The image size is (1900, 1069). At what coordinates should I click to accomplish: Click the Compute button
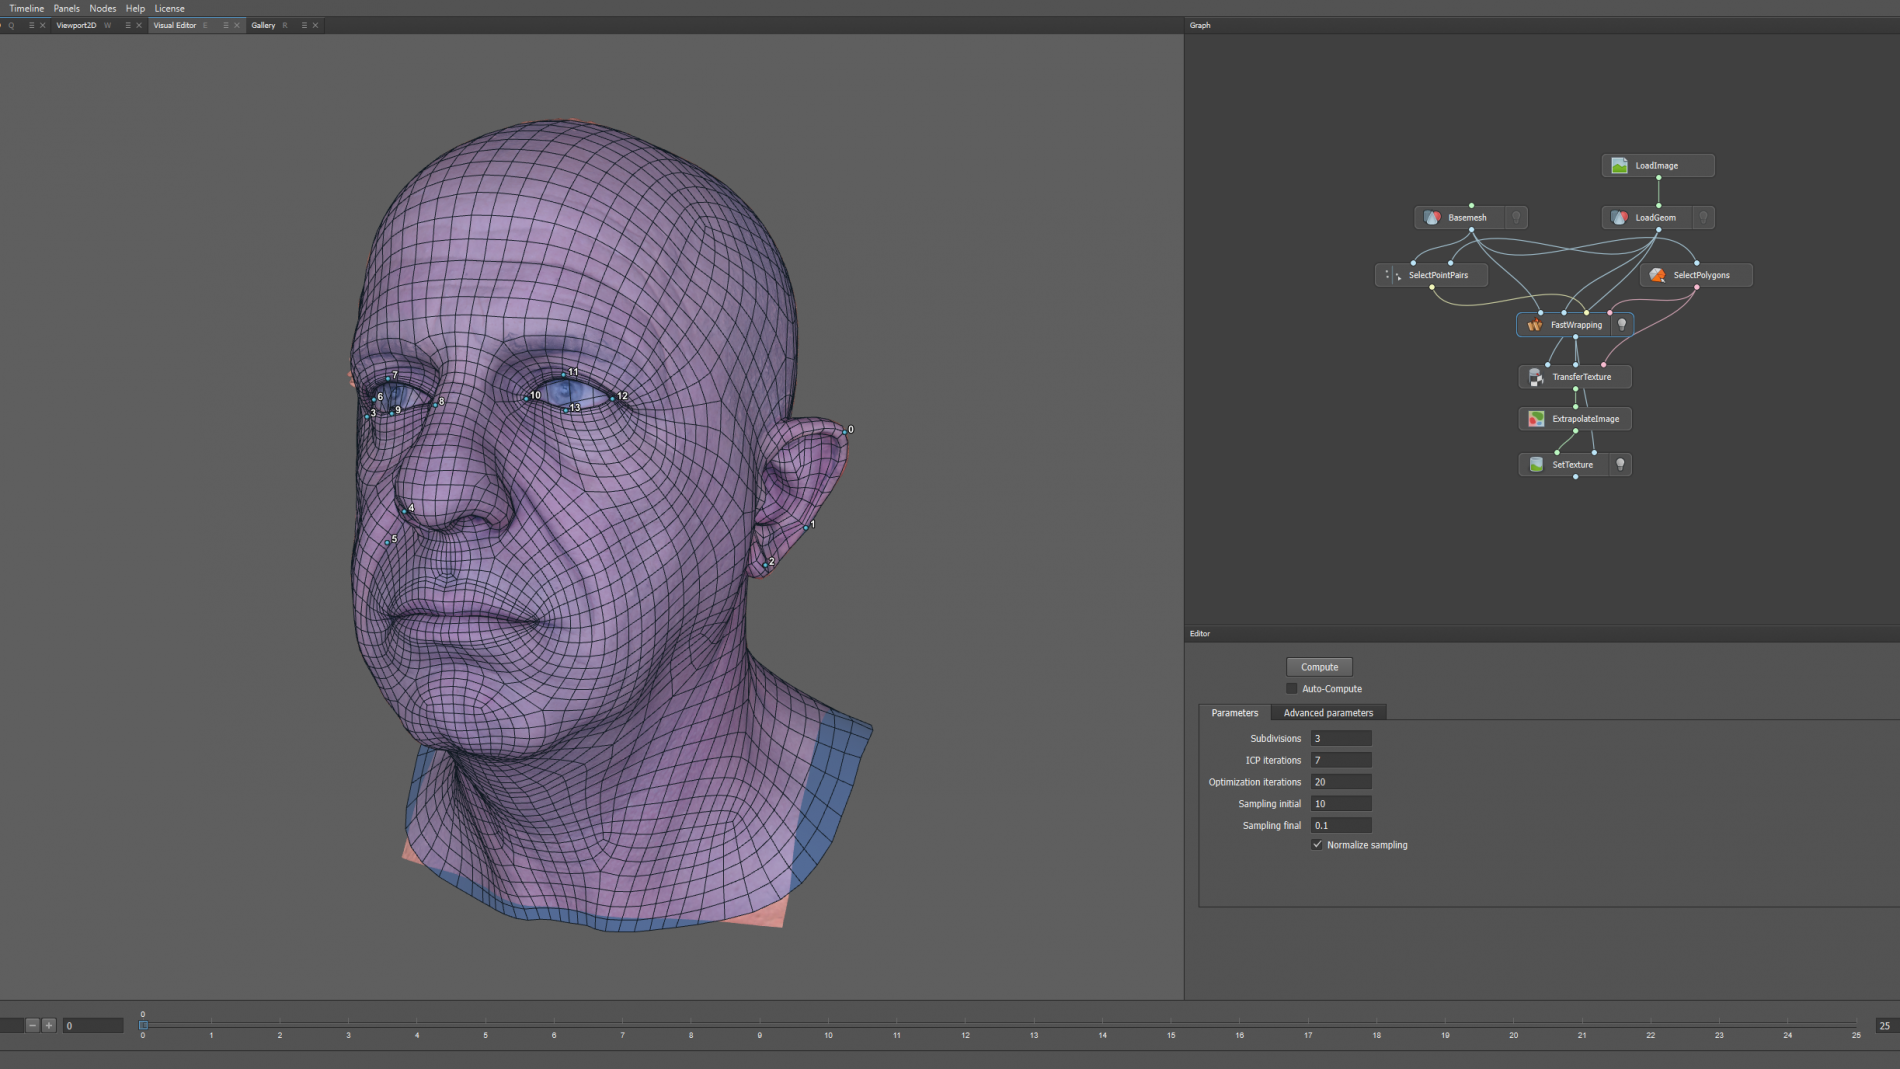(1319, 667)
